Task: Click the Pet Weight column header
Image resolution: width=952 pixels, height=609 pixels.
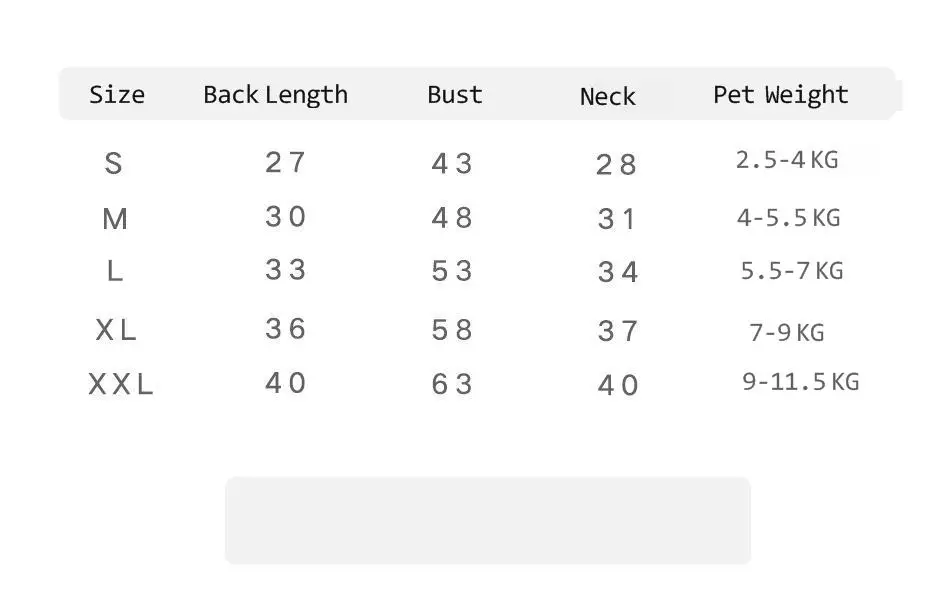Action: [x=781, y=95]
